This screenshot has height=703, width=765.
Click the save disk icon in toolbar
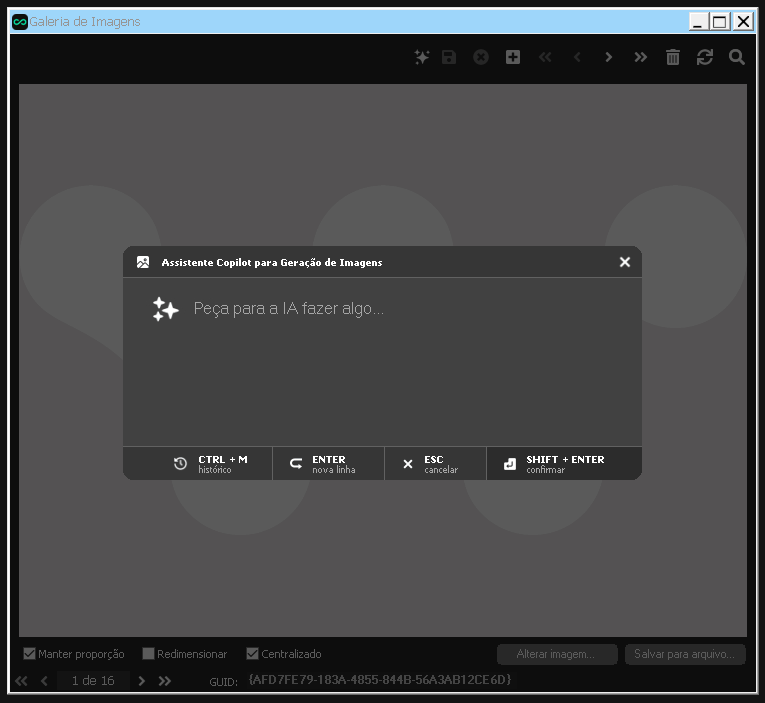pos(449,58)
